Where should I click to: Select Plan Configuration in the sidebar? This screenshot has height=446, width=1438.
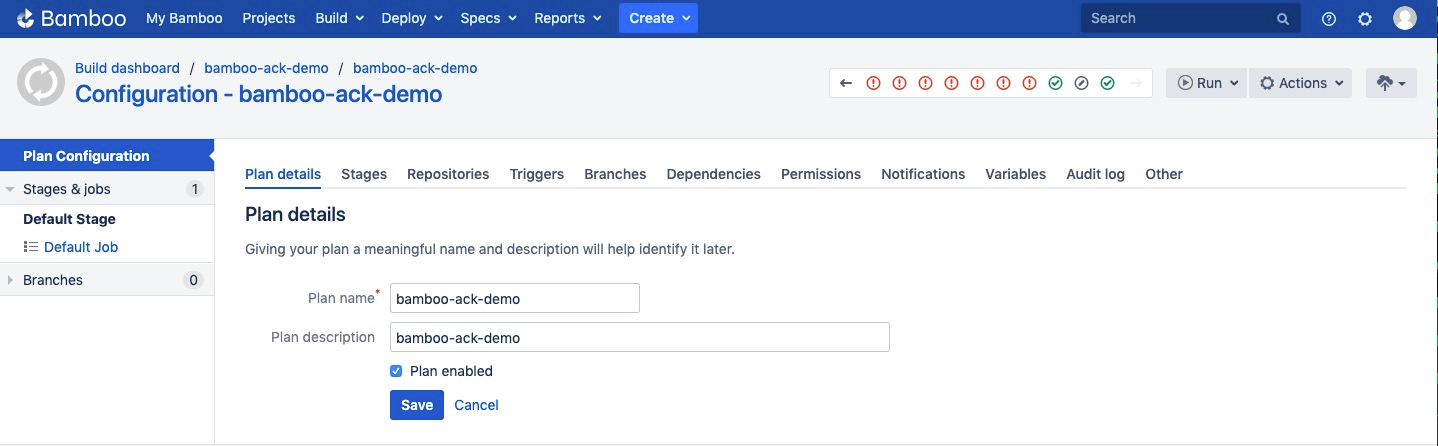click(x=107, y=156)
